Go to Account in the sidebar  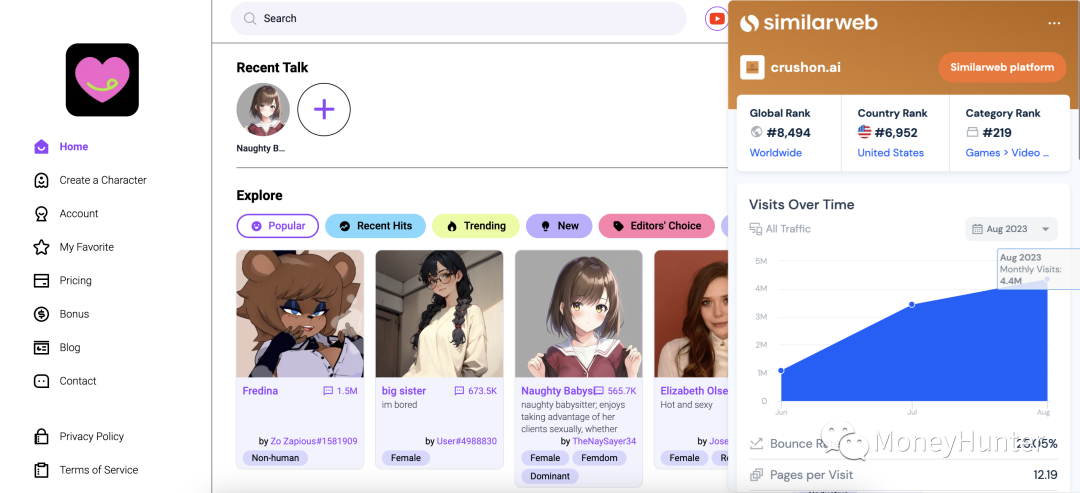click(x=79, y=213)
